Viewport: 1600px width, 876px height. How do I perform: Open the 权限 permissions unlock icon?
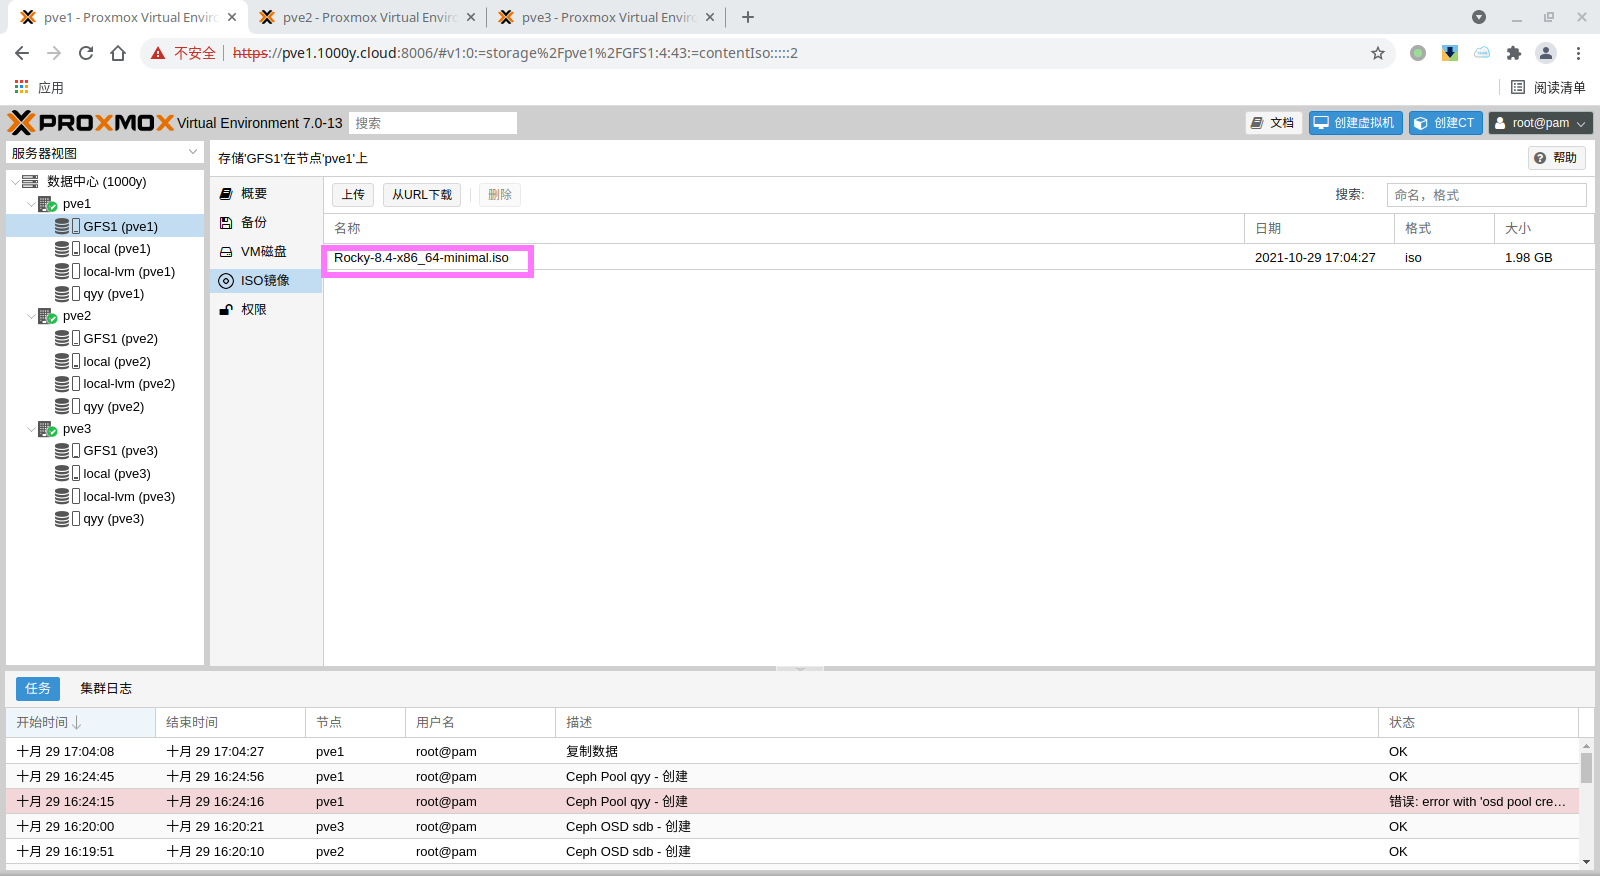226,310
